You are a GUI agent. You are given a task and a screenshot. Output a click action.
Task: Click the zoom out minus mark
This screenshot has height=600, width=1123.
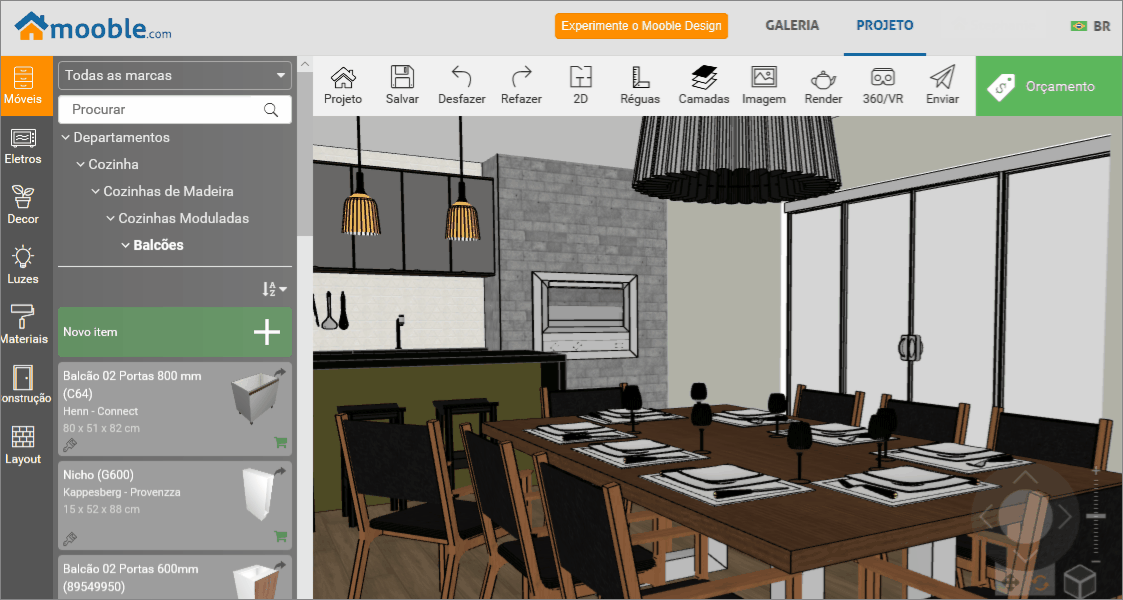coord(1096,561)
